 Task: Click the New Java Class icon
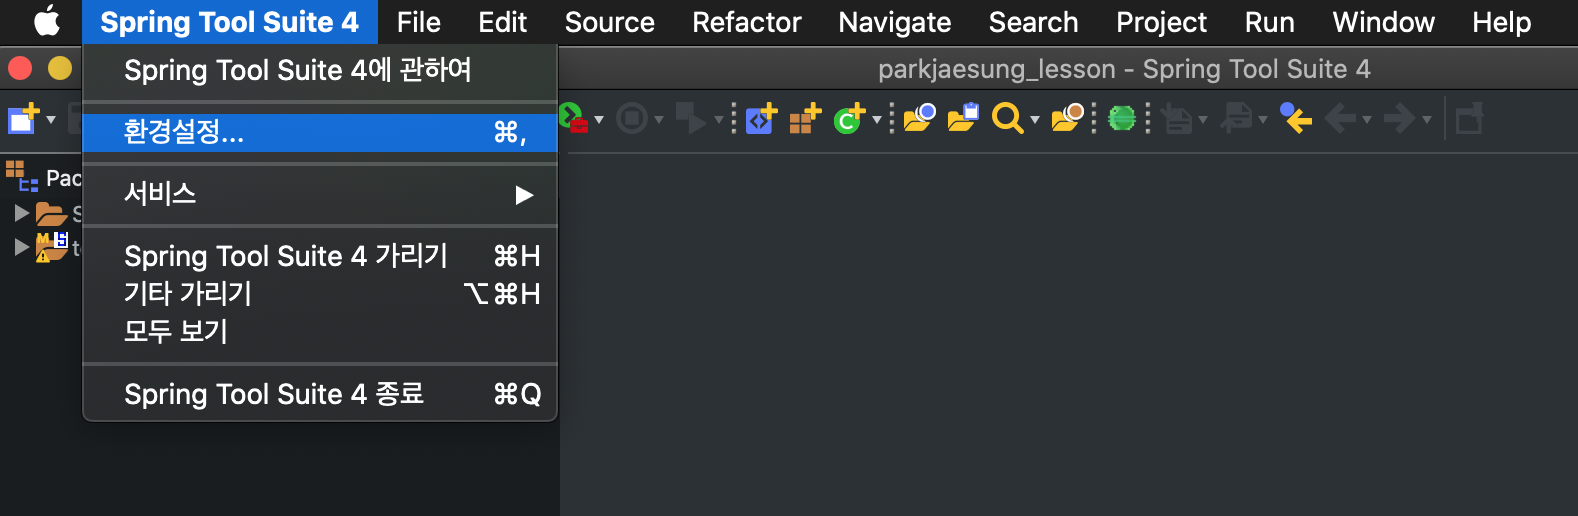pos(849,118)
